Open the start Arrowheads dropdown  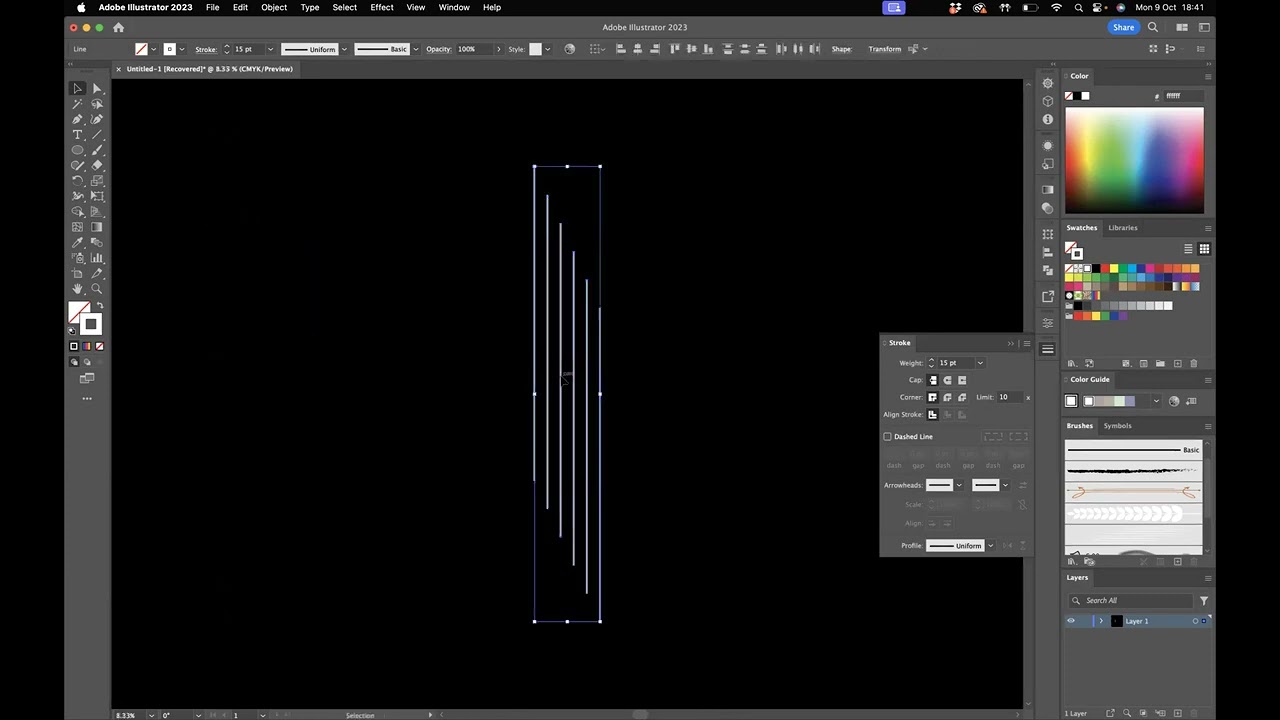(x=959, y=486)
